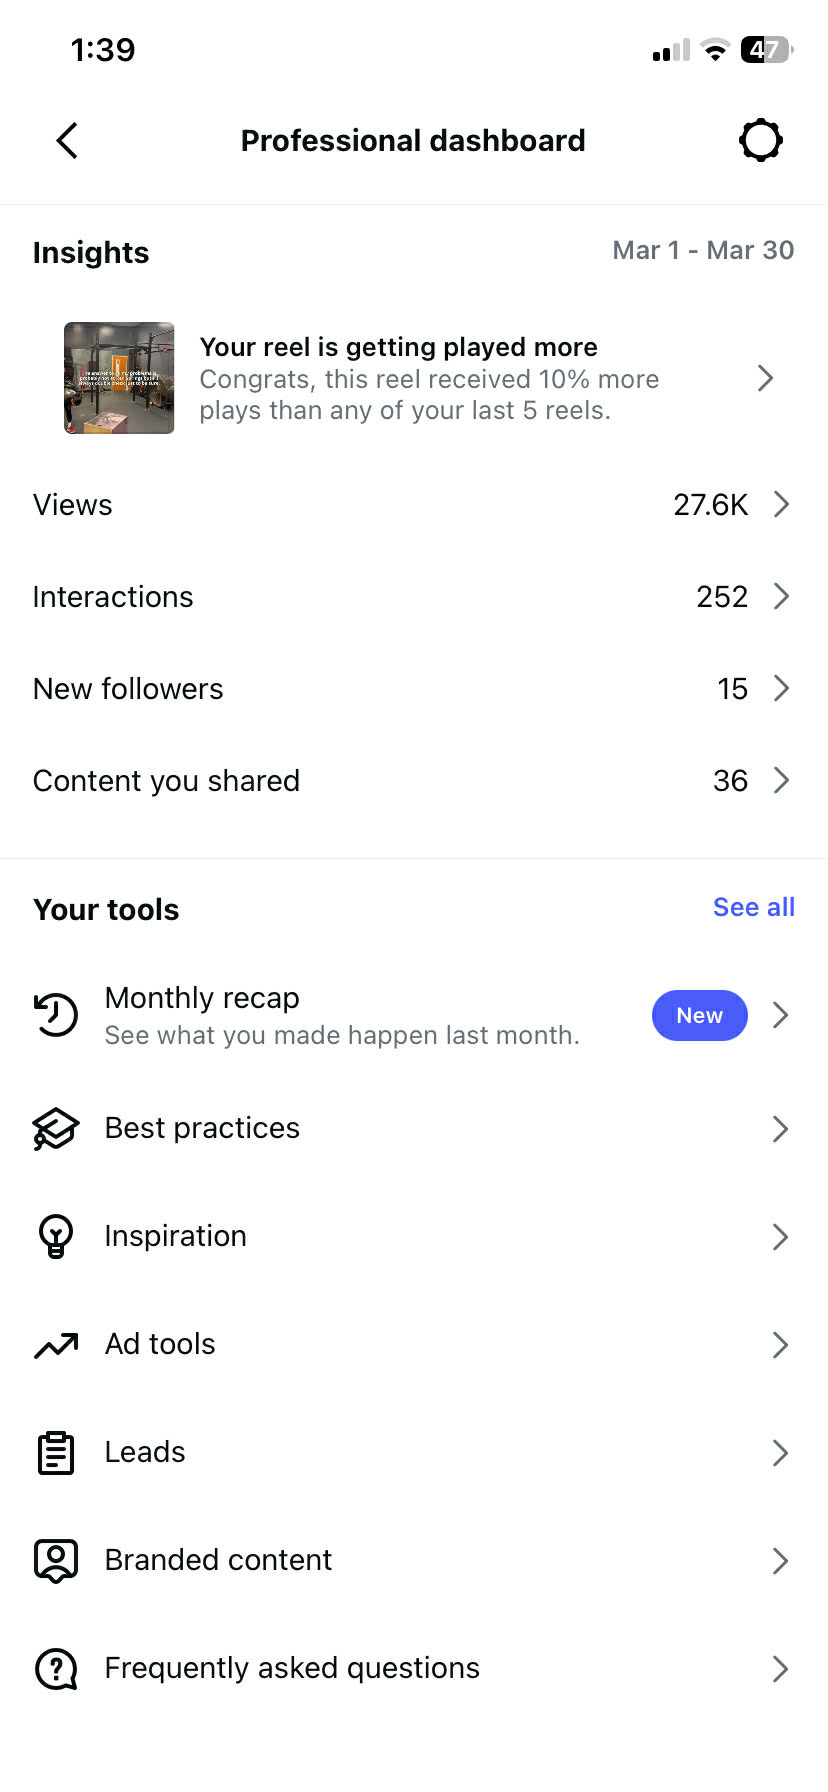Tap the back arrow icon
The height and width of the screenshot is (1792, 828).
pos(67,141)
